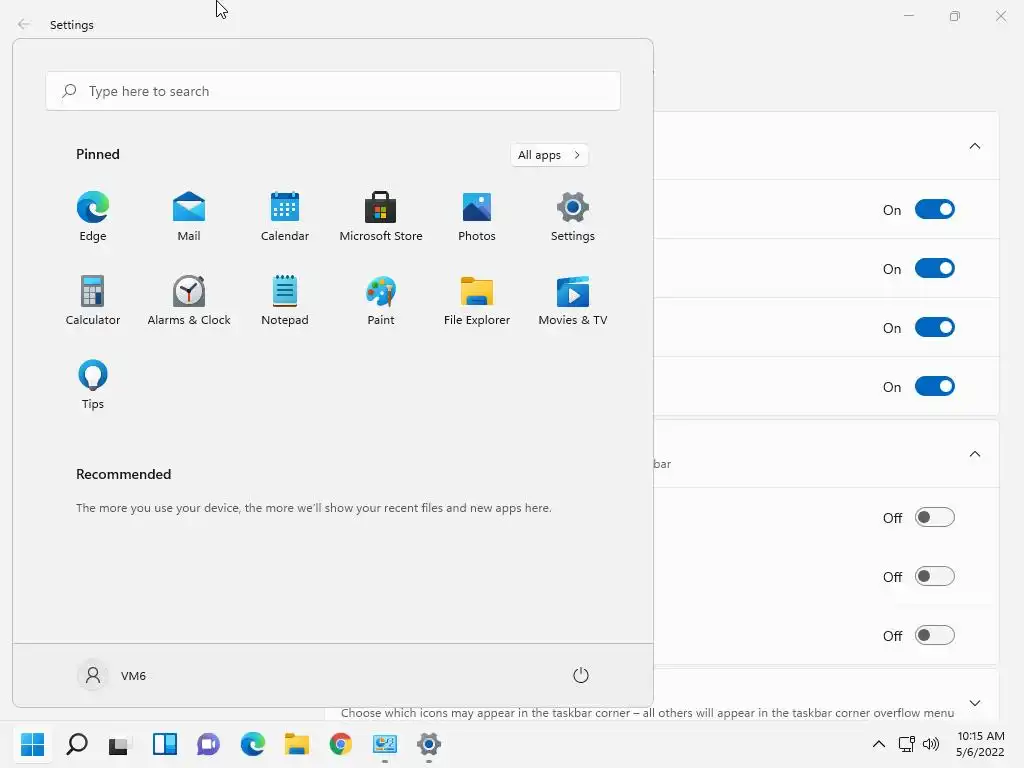Image resolution: width=1024 pixels, height=768 pixels.
Task: Minimize the Settings window
Action: click(908, 16)
